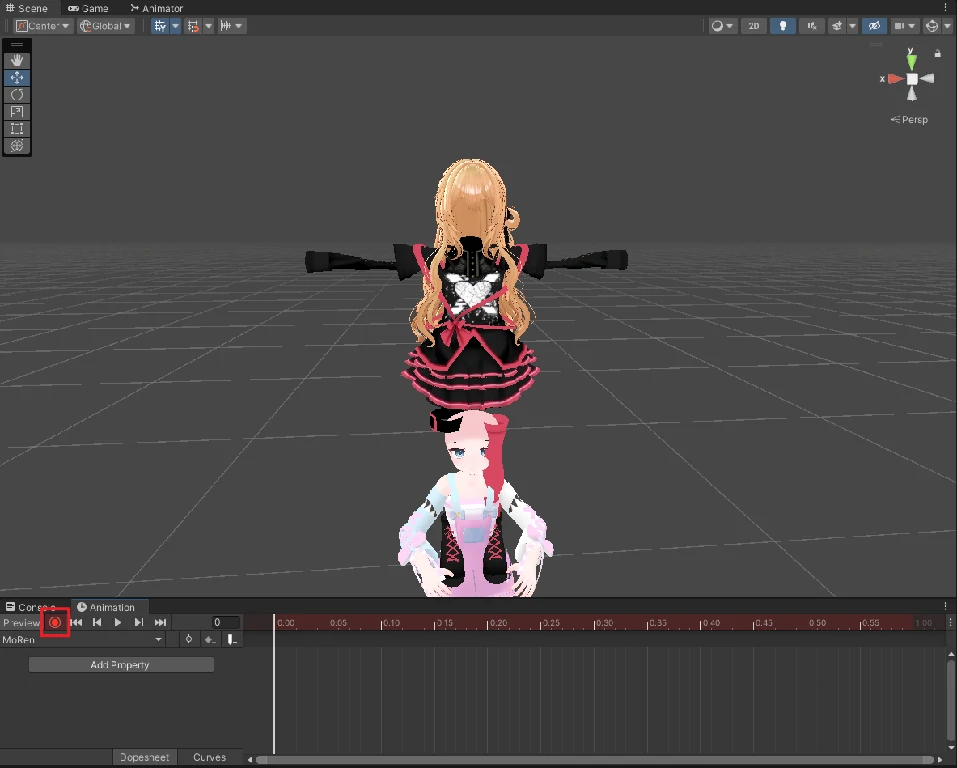
Task: Toggle 2D view mode
Action: tap(754, 26)
